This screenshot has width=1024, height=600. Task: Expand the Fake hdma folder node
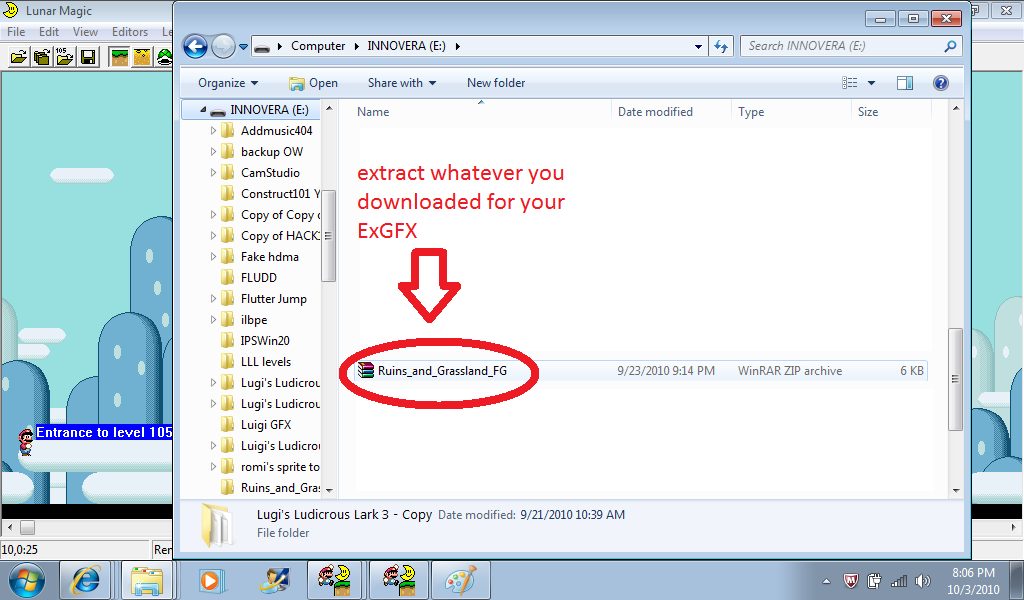point(213,257)
